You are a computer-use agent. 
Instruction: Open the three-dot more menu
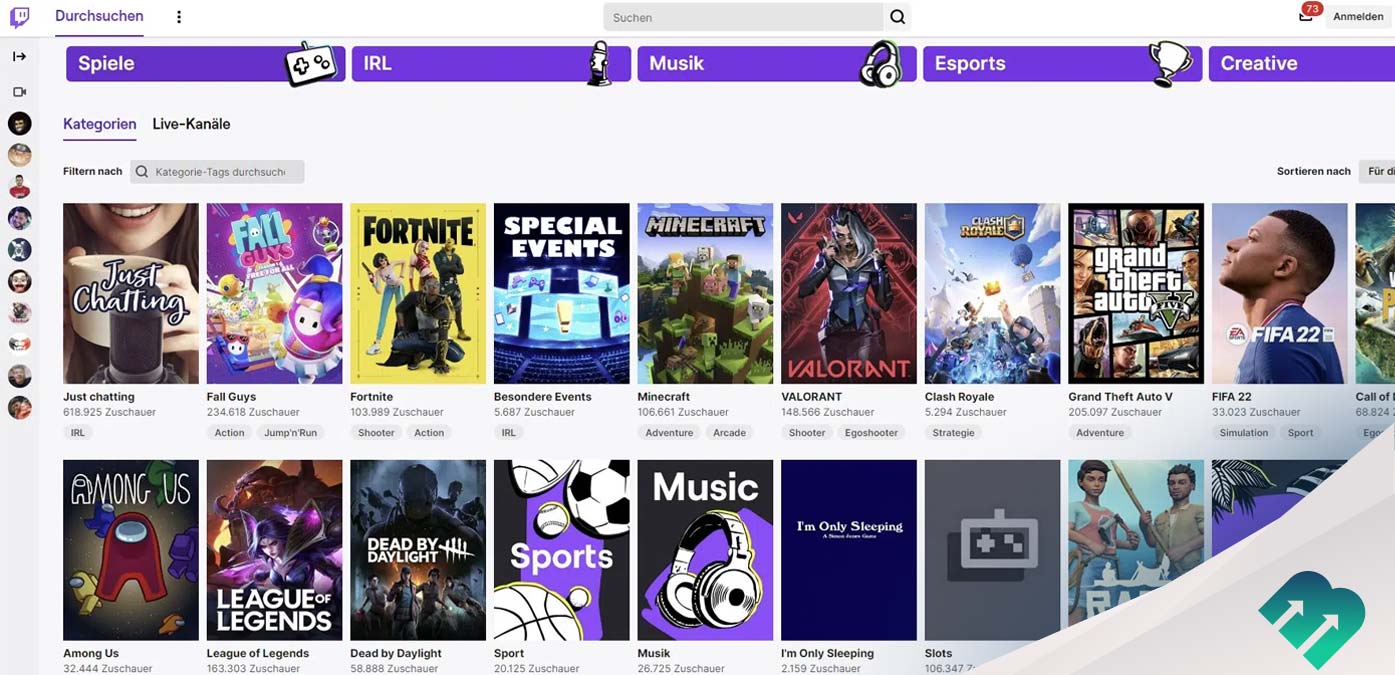(x=179, y=17)
